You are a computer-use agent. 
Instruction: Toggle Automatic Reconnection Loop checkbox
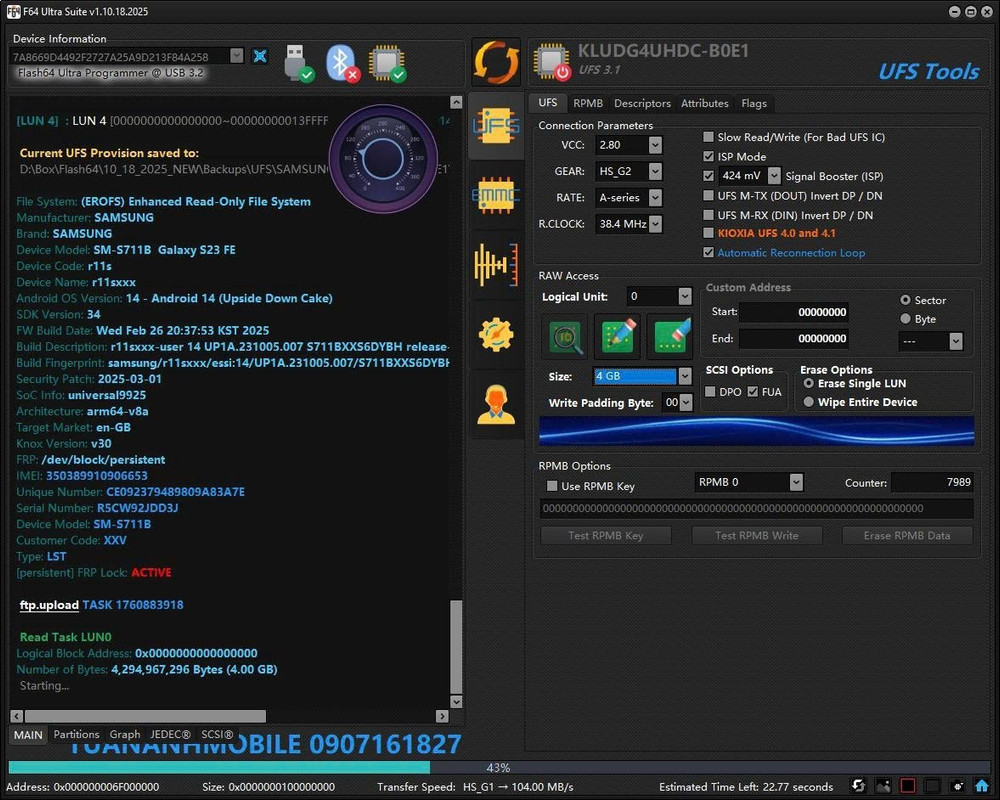pos(708,252)
